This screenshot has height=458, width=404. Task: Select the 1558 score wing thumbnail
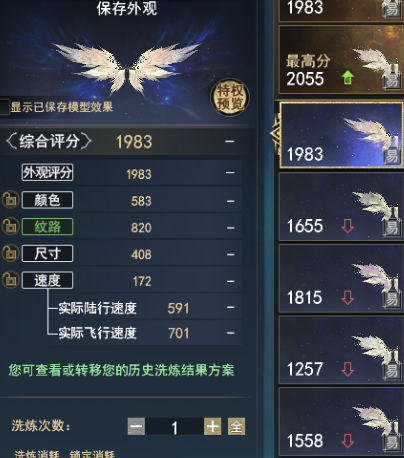[341, 421]
